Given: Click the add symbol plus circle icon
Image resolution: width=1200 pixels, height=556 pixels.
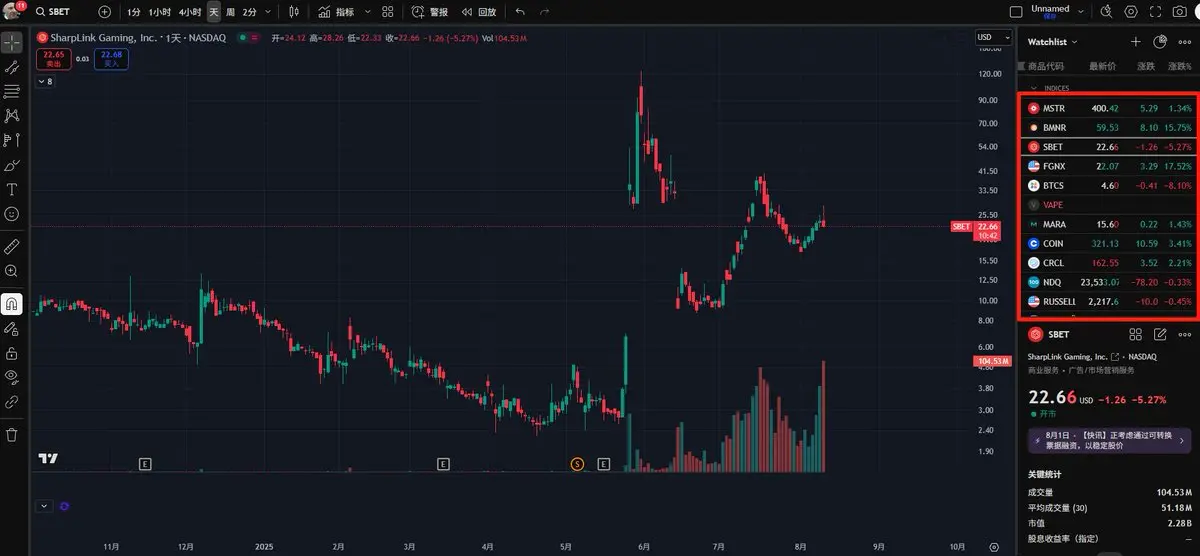Looking at the screenshot, I should click(x=105, y=12).
